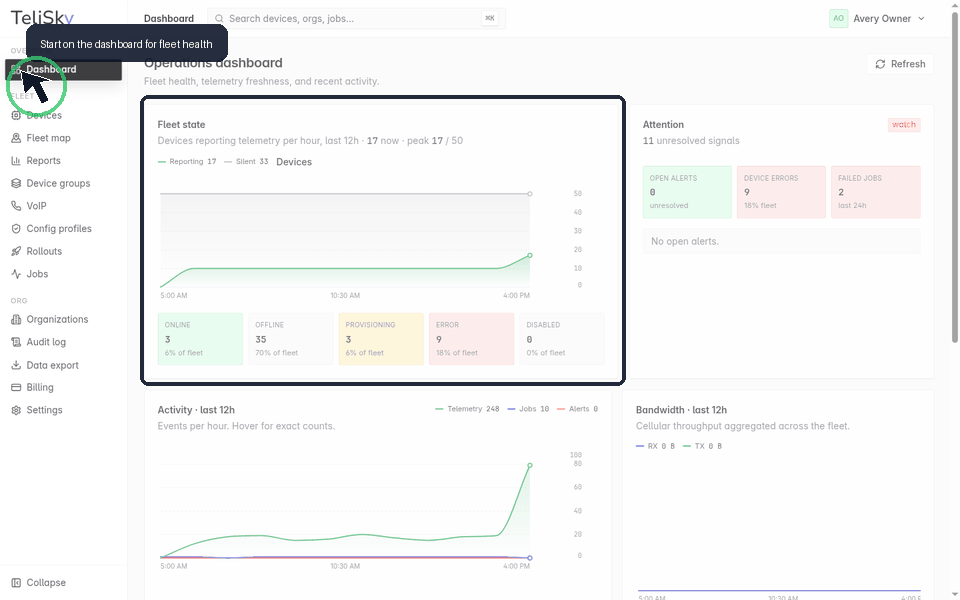
Task: Open the DISABLED 0 status card
Action: pos(562,339)
